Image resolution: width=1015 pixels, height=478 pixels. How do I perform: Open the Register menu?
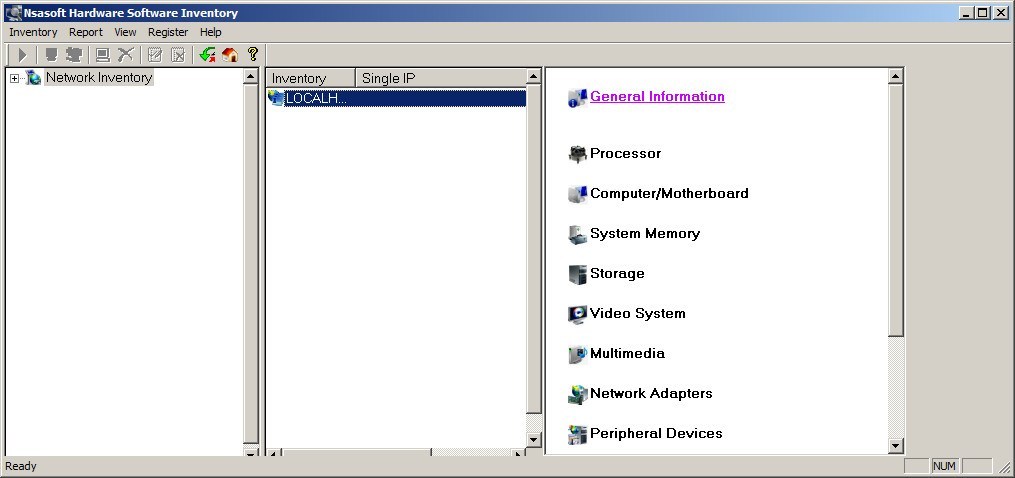point(168,32)
